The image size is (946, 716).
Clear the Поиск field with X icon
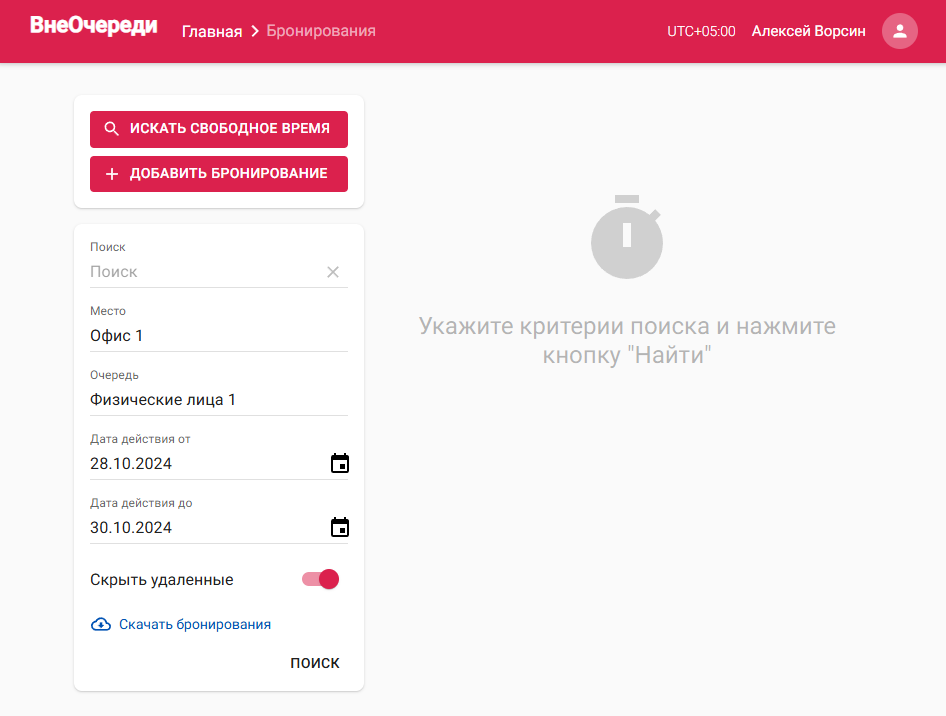333,272
